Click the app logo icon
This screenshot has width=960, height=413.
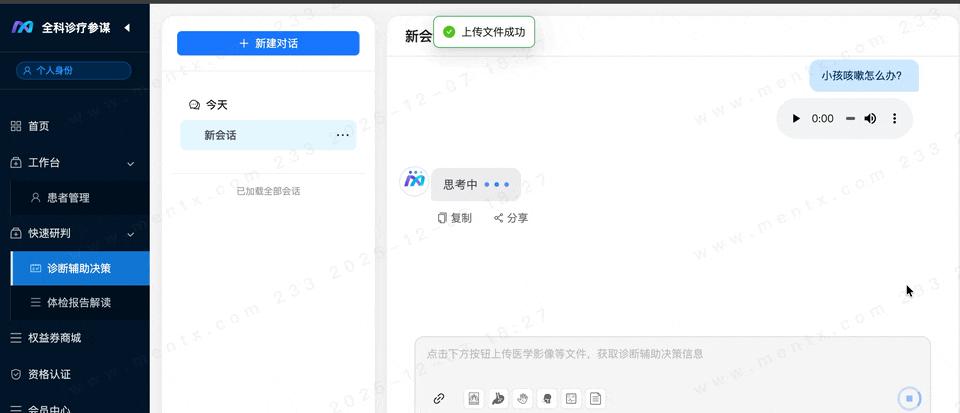pos(23,27)
